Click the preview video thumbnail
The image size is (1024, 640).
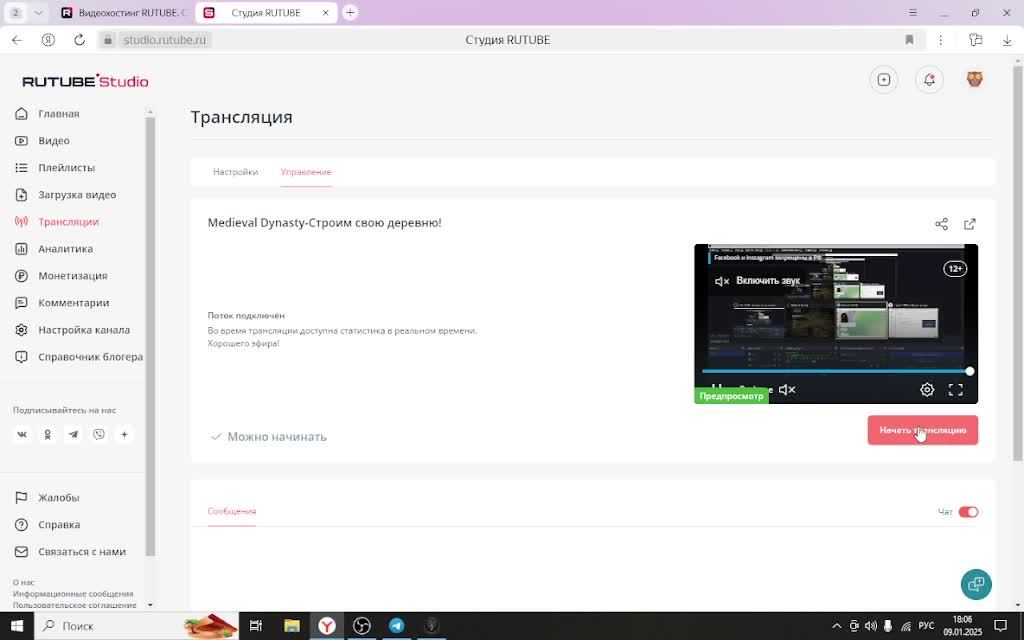(836, 324)
